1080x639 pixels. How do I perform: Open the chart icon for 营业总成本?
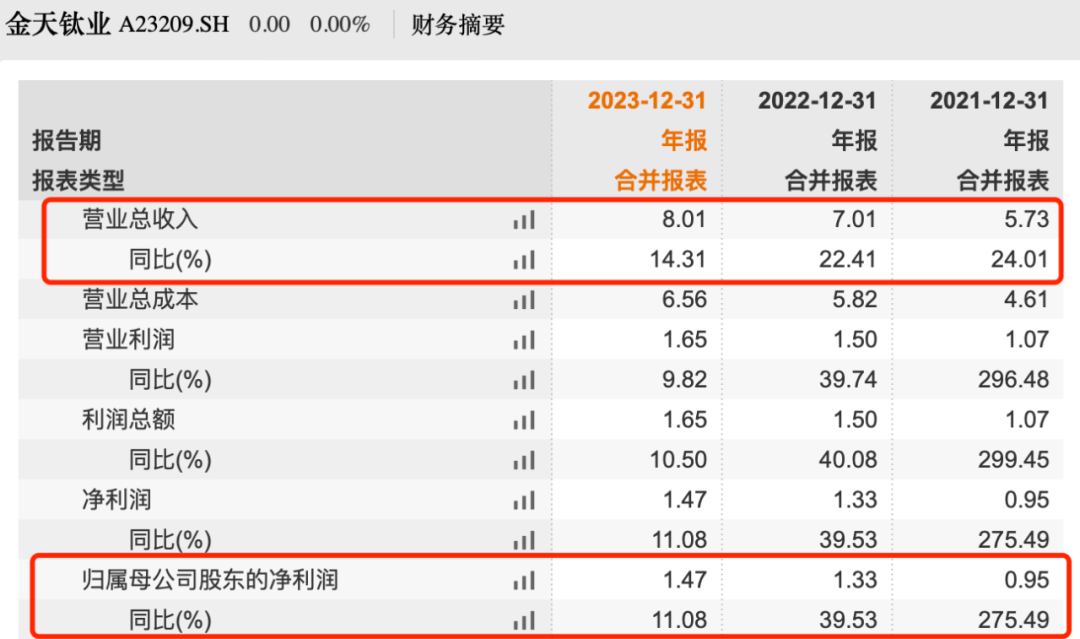point(524,300)
